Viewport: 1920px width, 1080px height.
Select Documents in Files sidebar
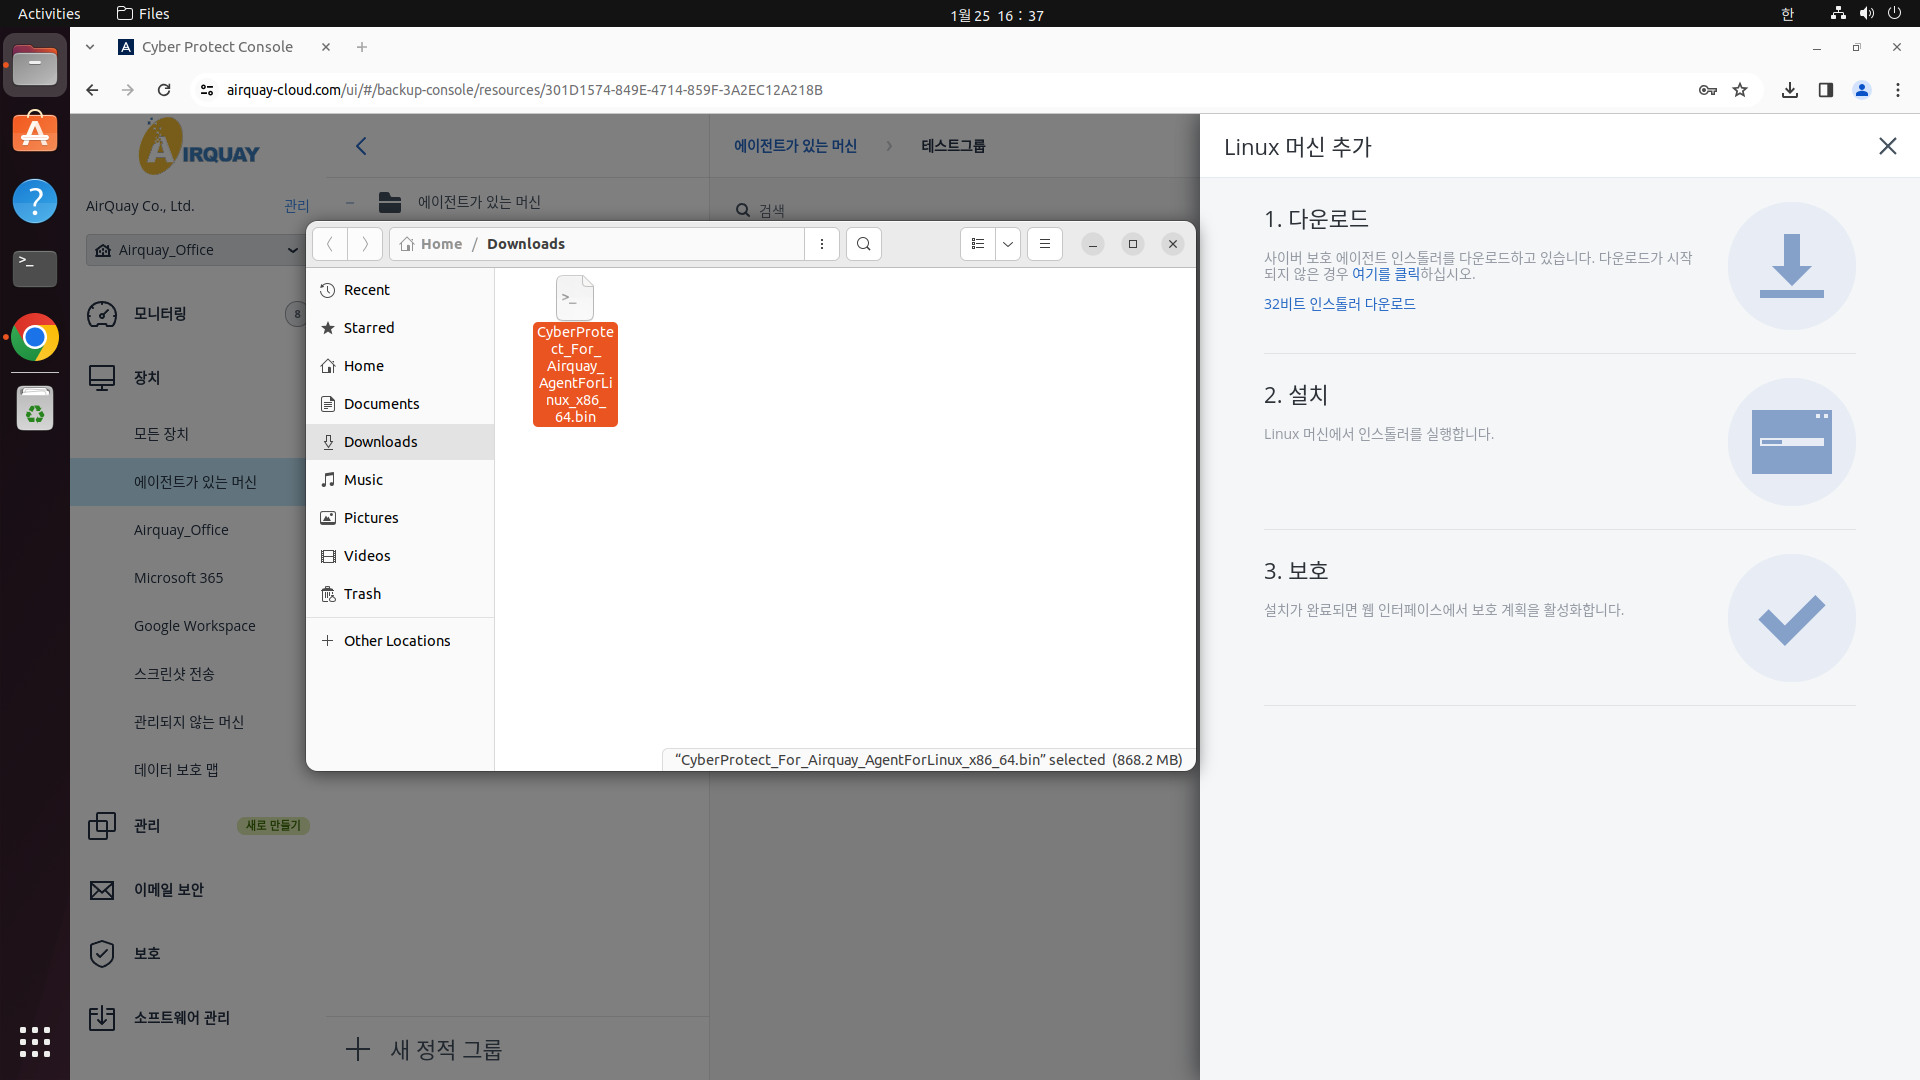[381, 404]
